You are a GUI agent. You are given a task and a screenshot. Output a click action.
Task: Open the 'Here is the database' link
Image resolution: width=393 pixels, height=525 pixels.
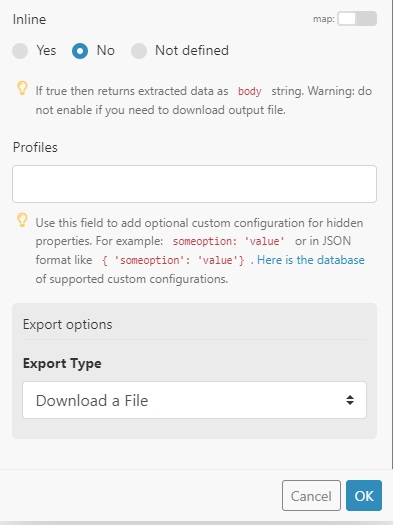point(311,260)
